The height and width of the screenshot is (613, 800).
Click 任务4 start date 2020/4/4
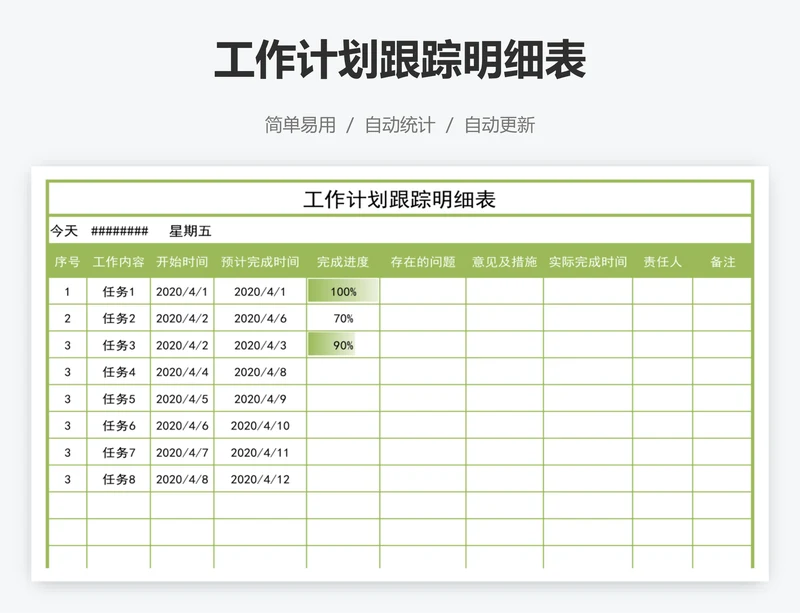pyautogui.click(x=182, y=372)
